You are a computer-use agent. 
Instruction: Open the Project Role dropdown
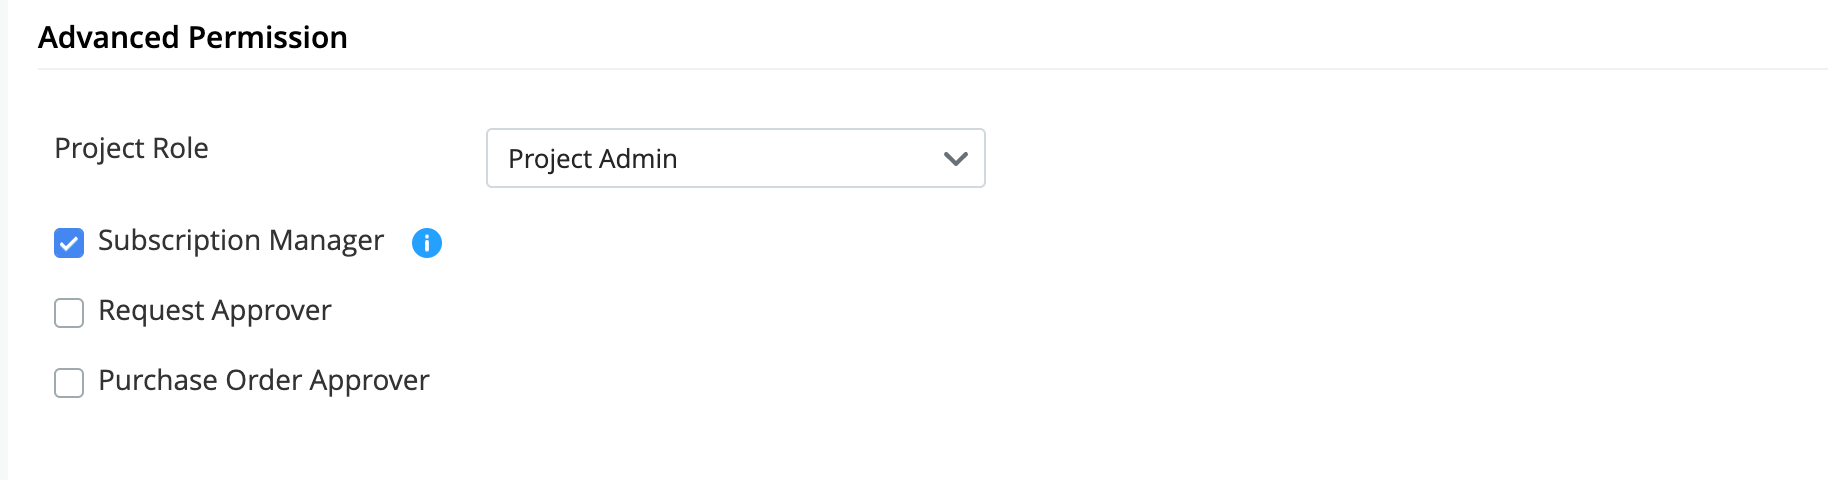click(x=735, y=158)
